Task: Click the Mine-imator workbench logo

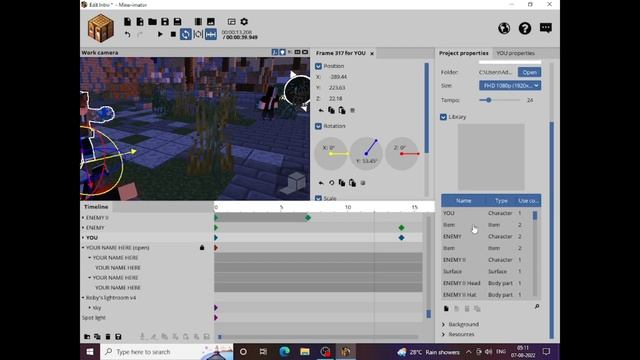Action: [101, 28]
